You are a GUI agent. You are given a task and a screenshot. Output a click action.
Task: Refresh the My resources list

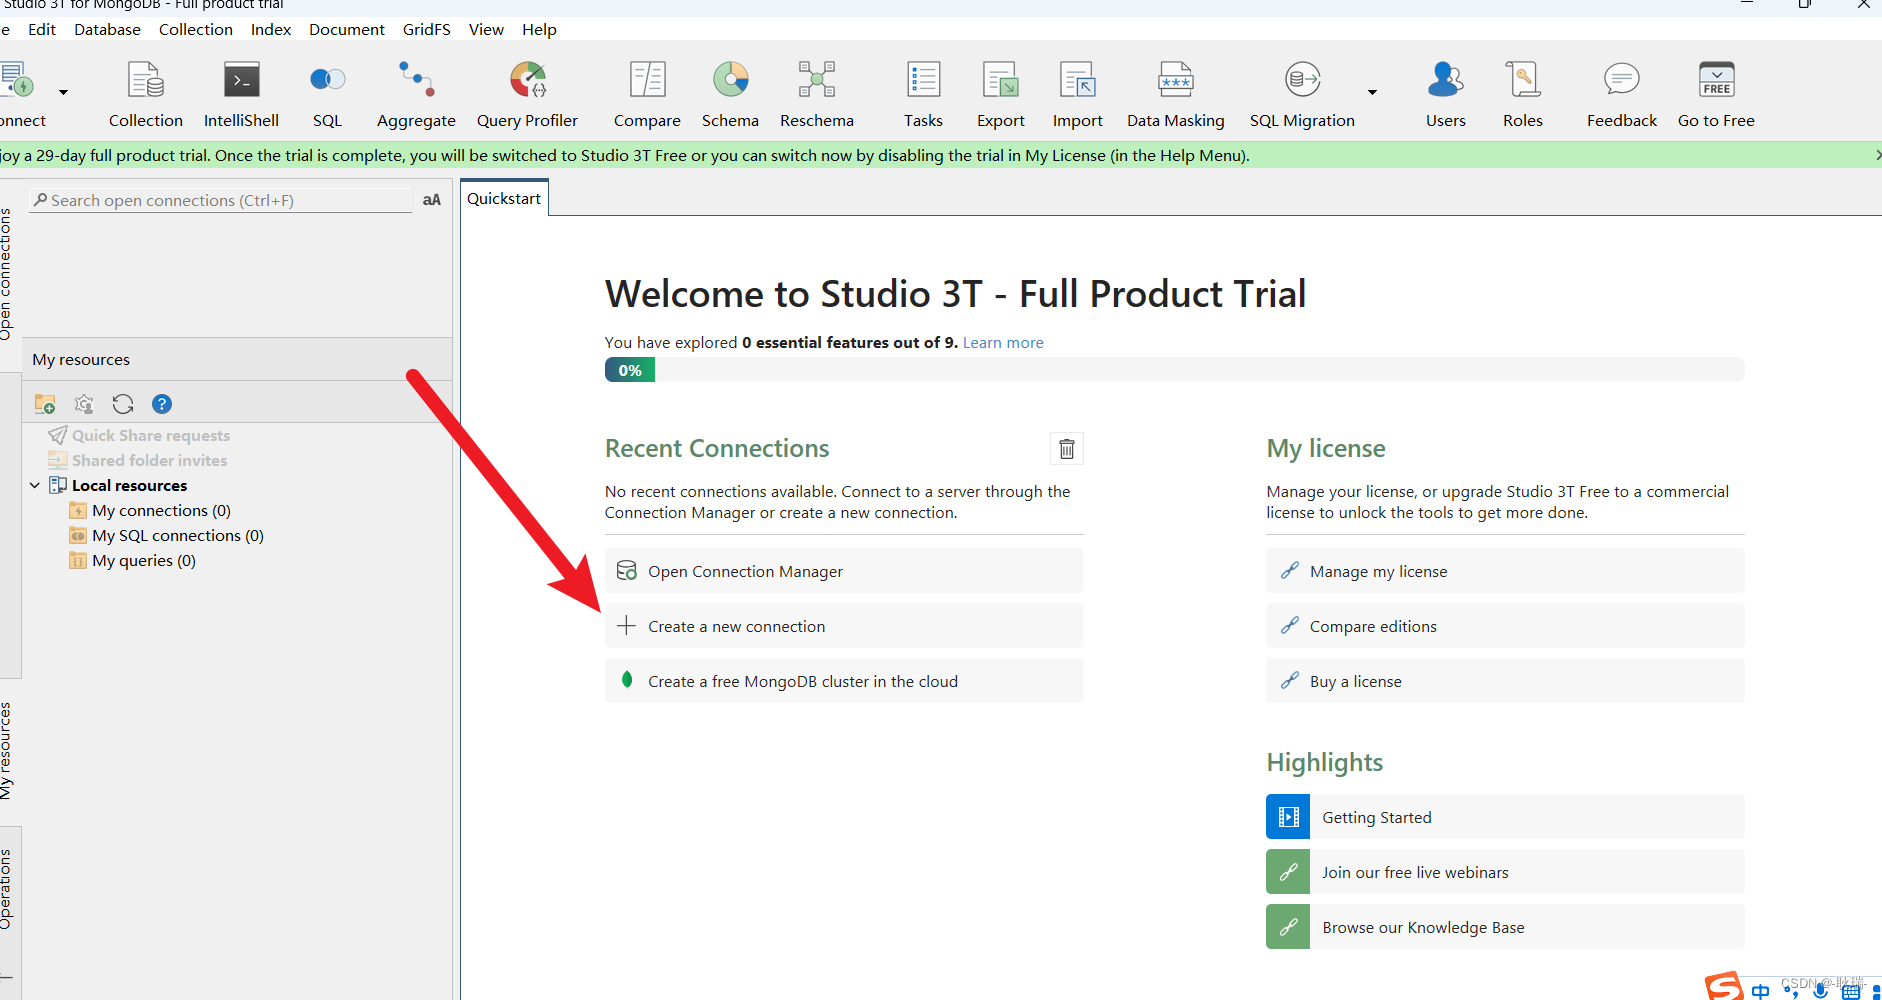click(123, 404)
